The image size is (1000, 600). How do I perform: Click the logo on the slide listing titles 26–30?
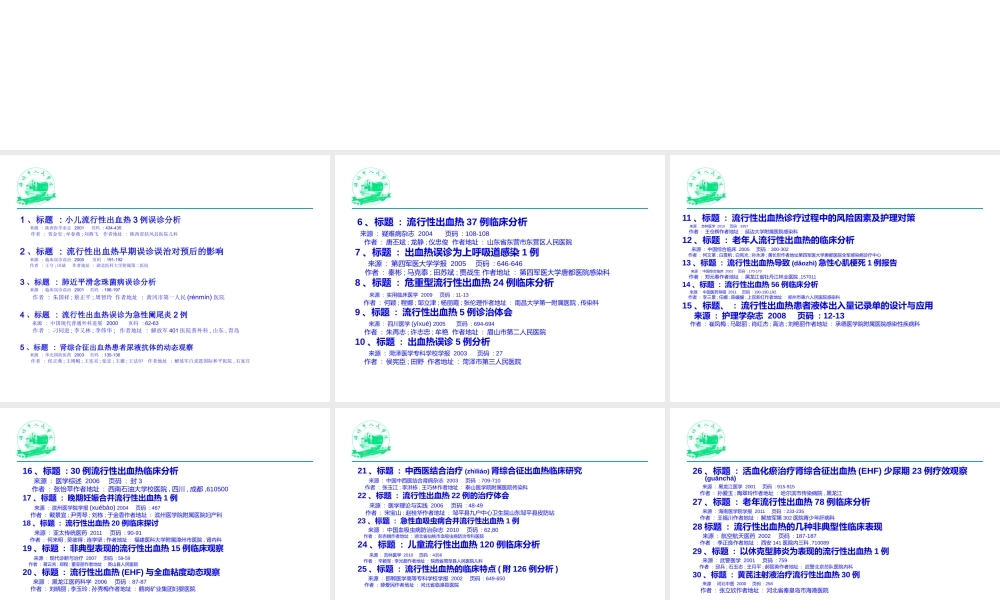click(x=706, y=440)
